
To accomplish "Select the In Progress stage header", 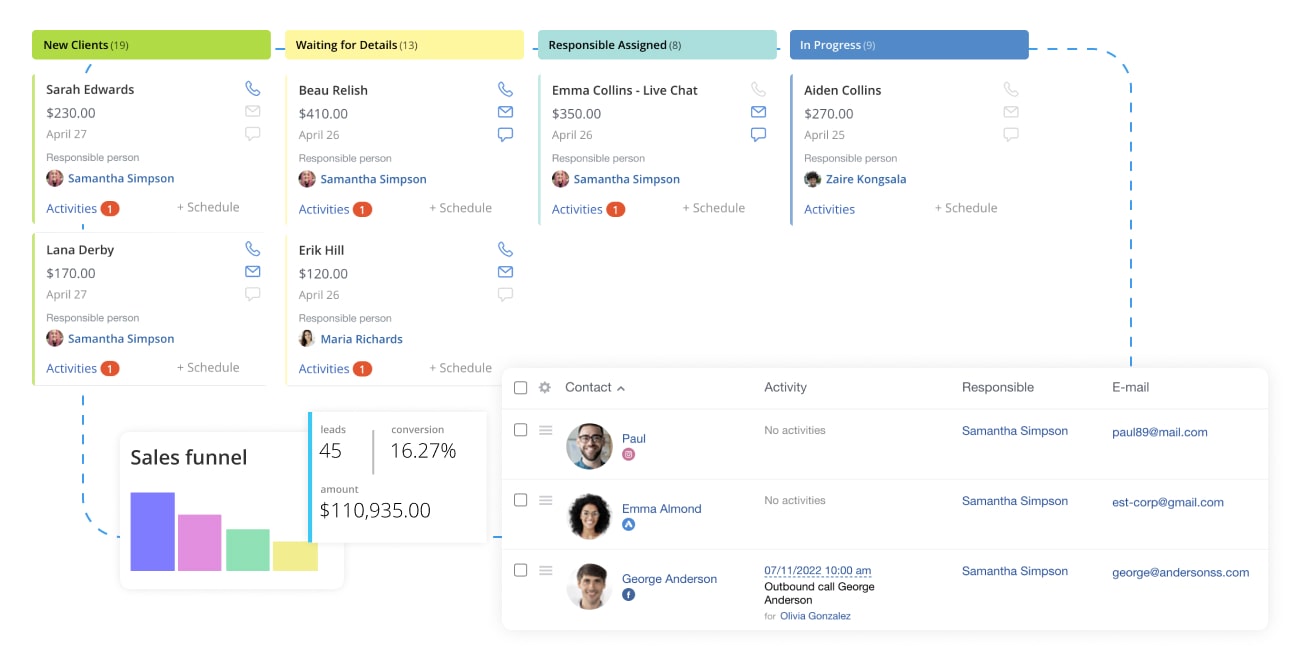I will (909, 45).
